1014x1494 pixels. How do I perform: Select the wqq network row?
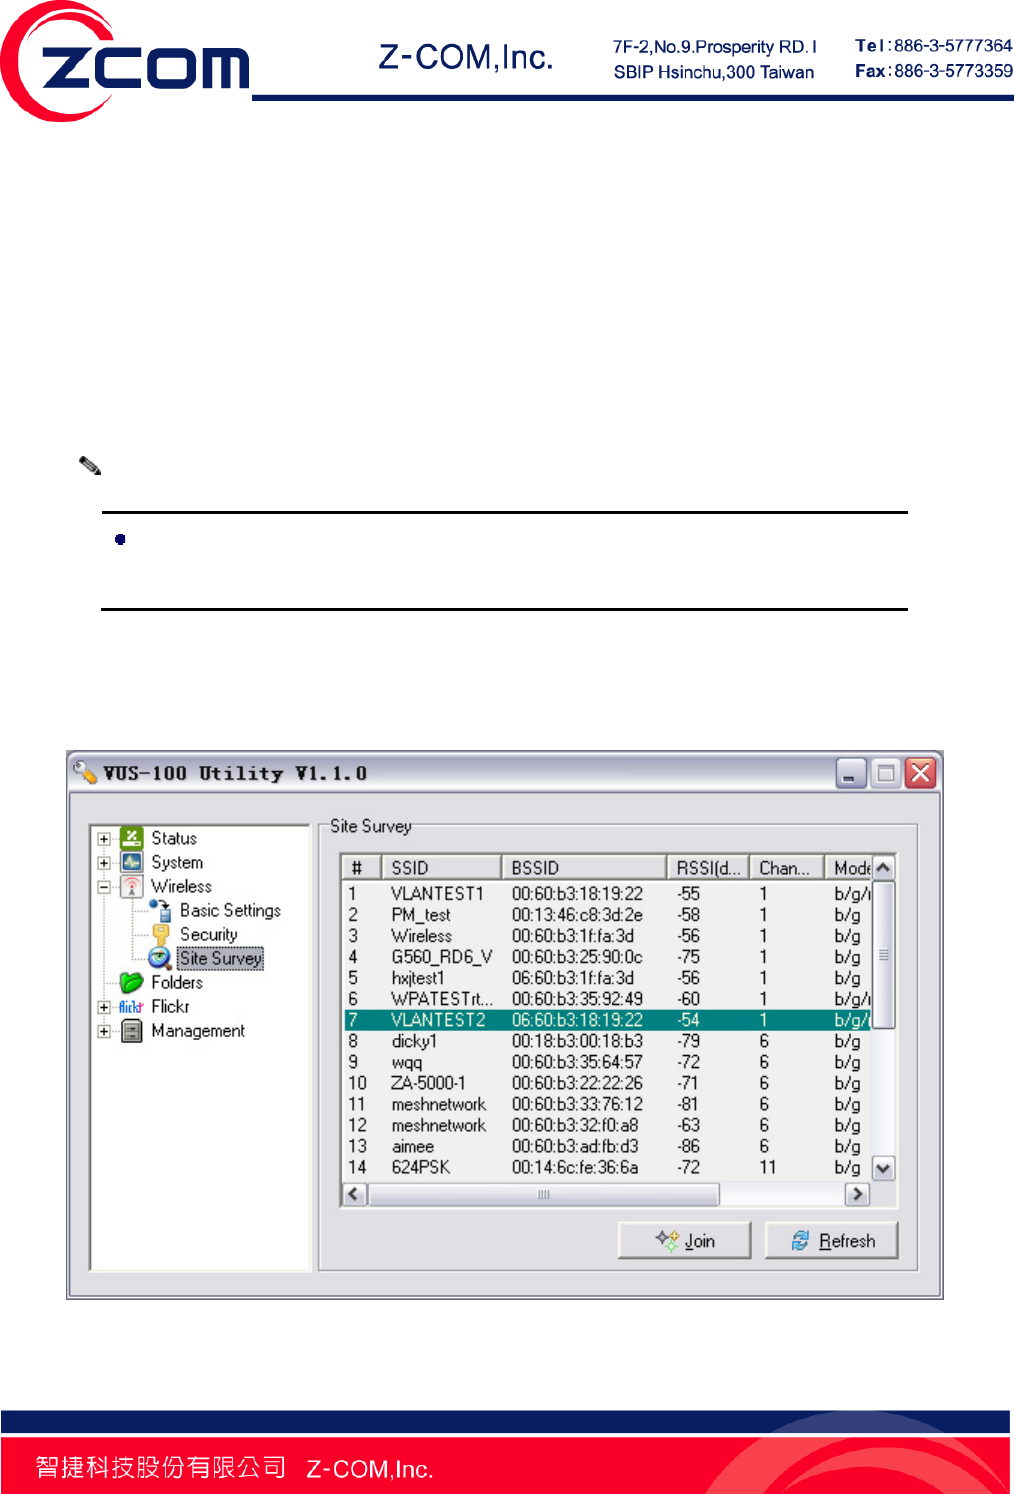607,1062
